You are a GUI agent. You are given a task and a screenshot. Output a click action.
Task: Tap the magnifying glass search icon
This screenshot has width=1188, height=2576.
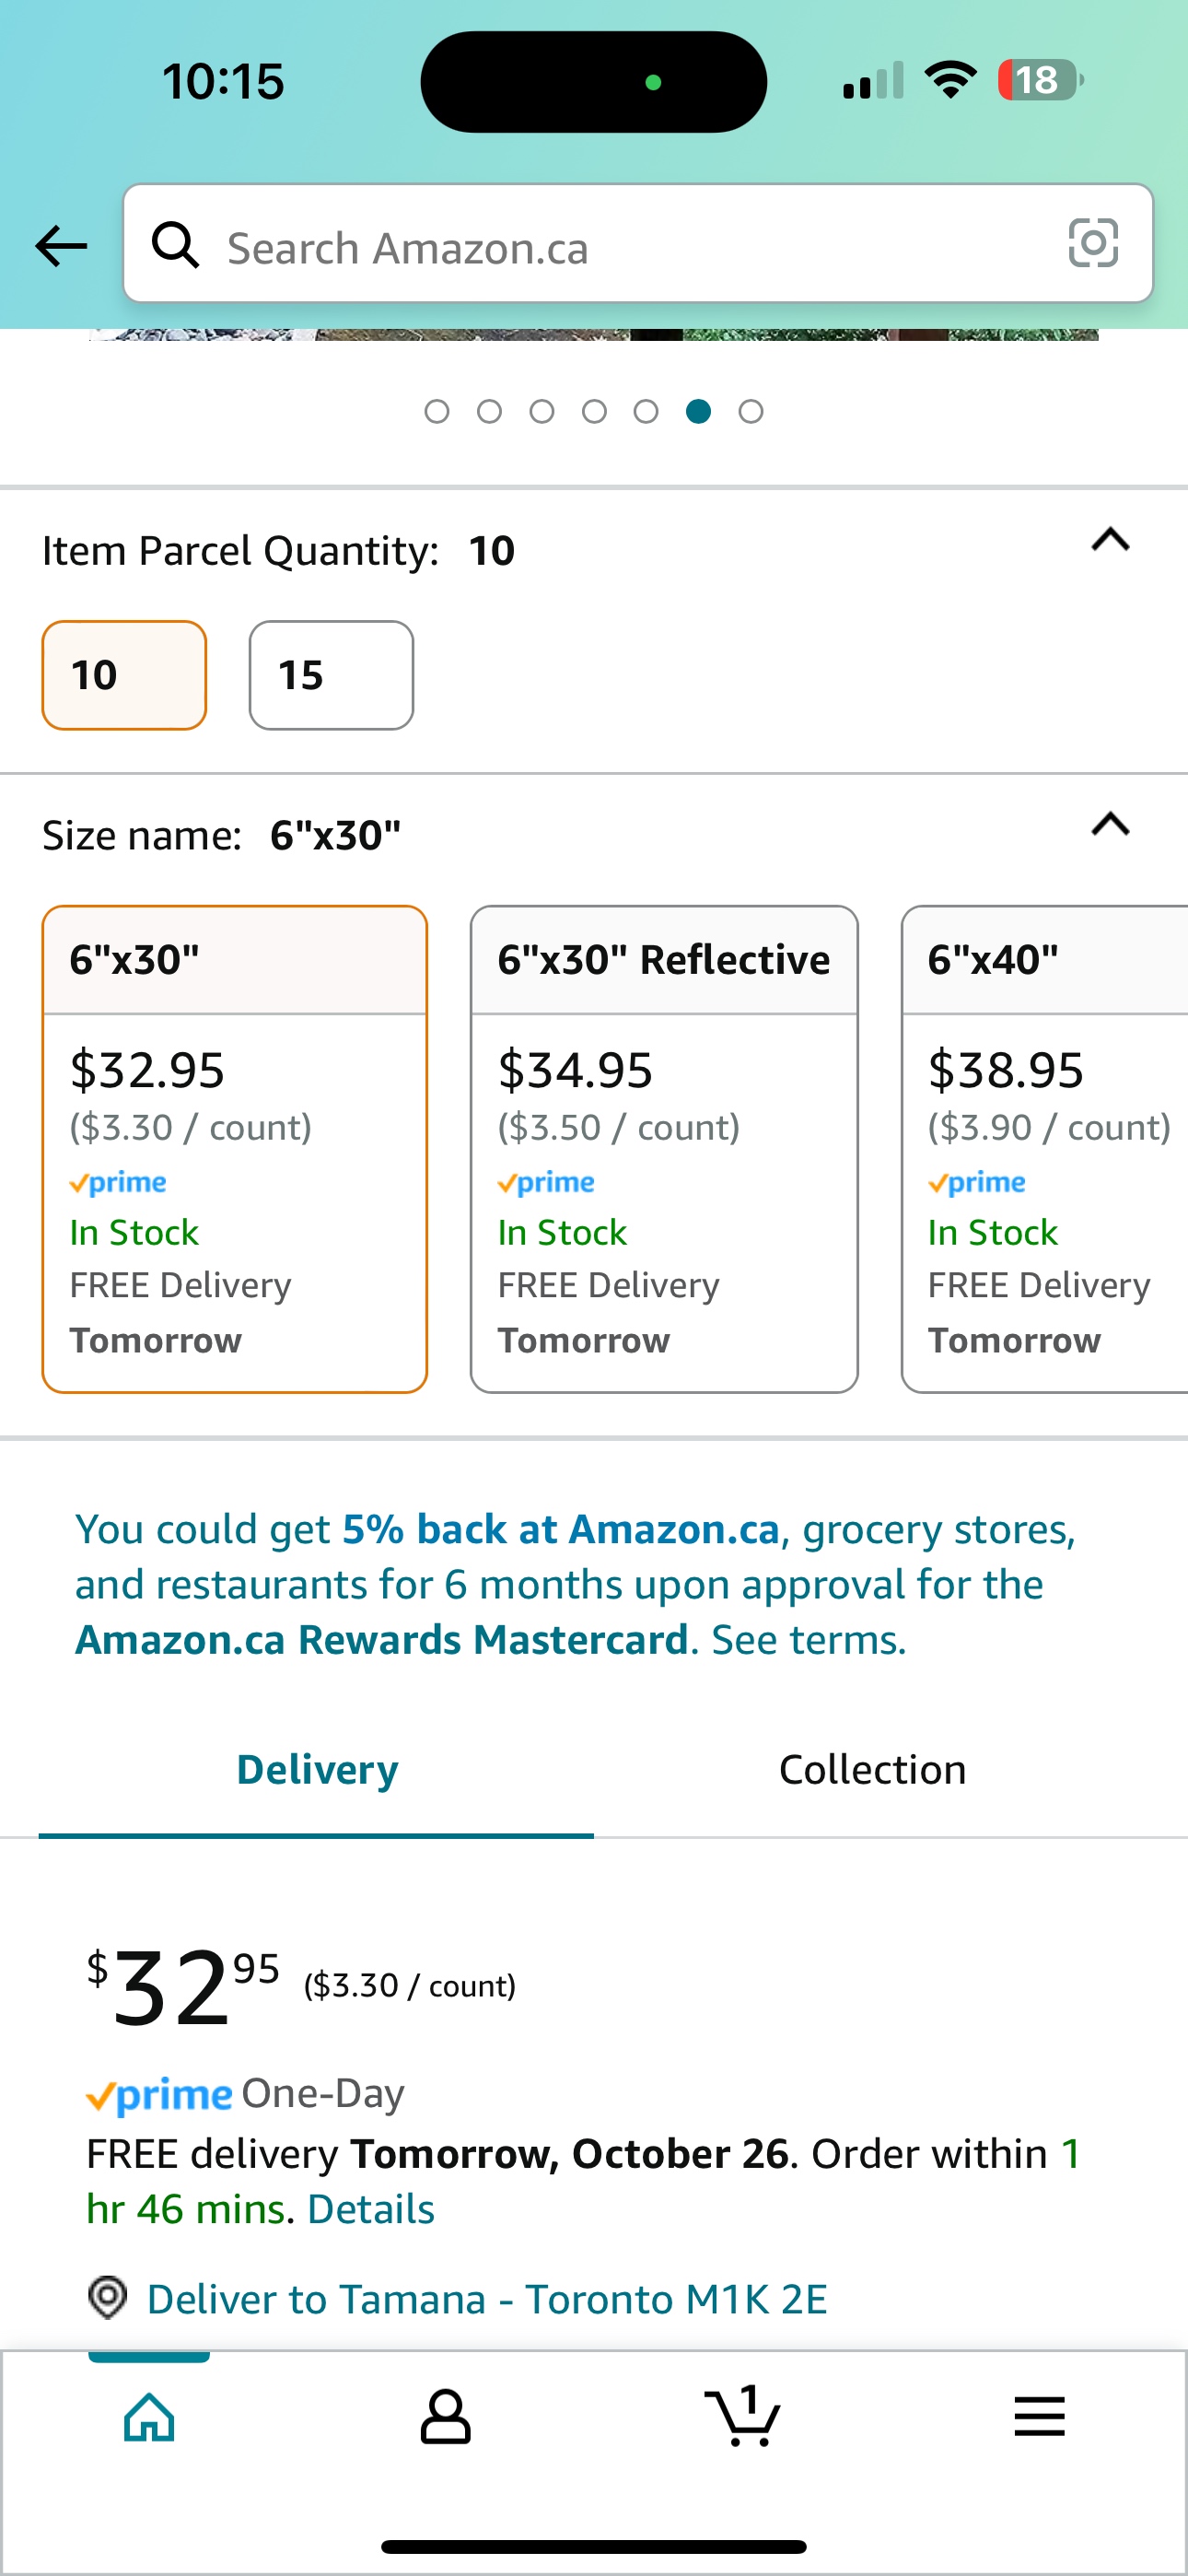pos(175,245)
